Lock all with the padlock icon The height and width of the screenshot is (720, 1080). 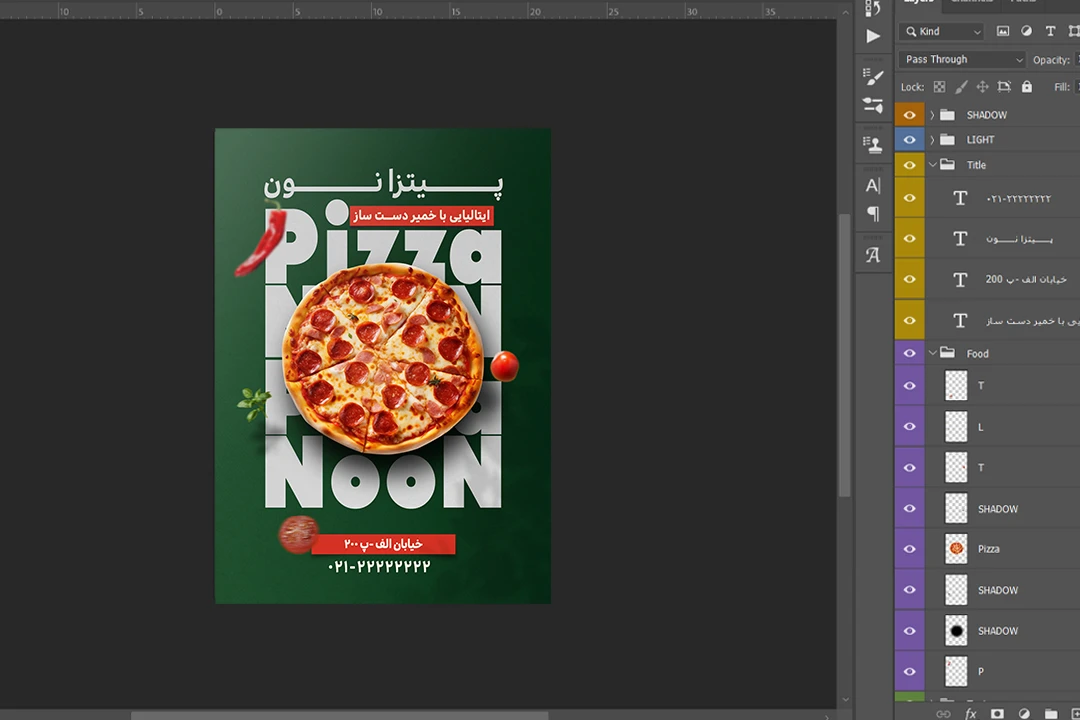pyautogui.click(x=1026, y=87)
